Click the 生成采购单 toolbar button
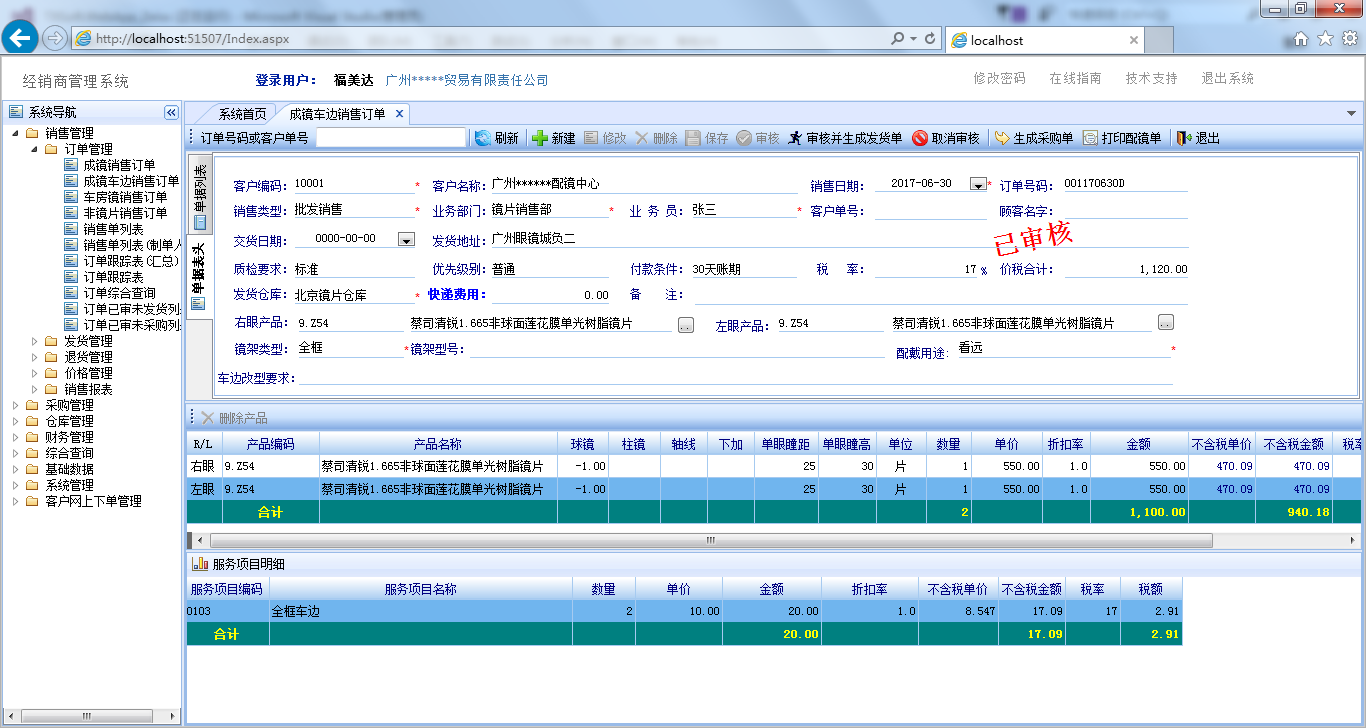The width and height of the screenshot is (1366, 728). tap(1034, 138)
